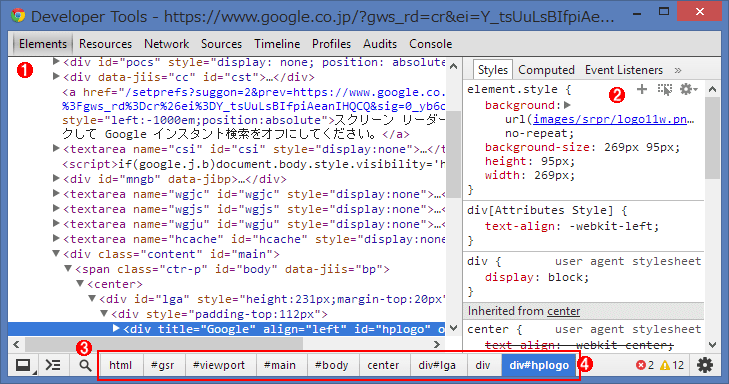Collapse the center element node
This screenshot has height=384, width=729.
click(x=80, y=283)
